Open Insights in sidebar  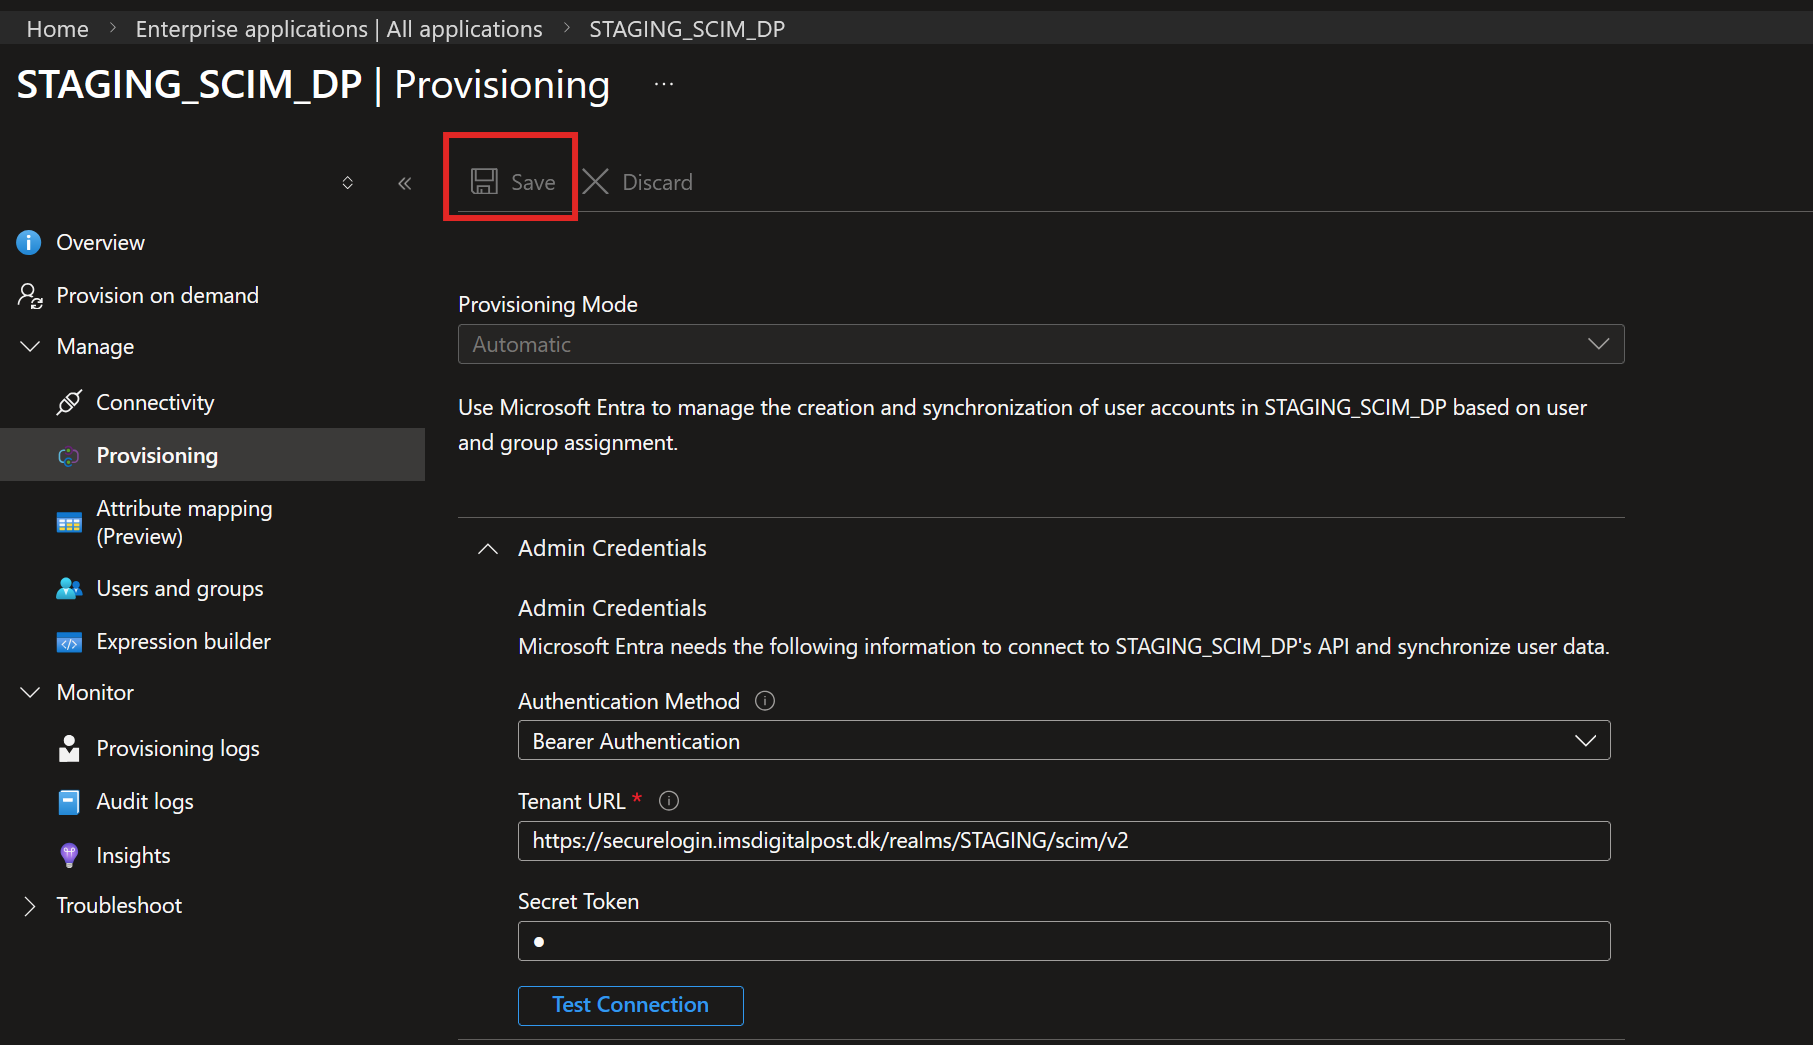133,855
